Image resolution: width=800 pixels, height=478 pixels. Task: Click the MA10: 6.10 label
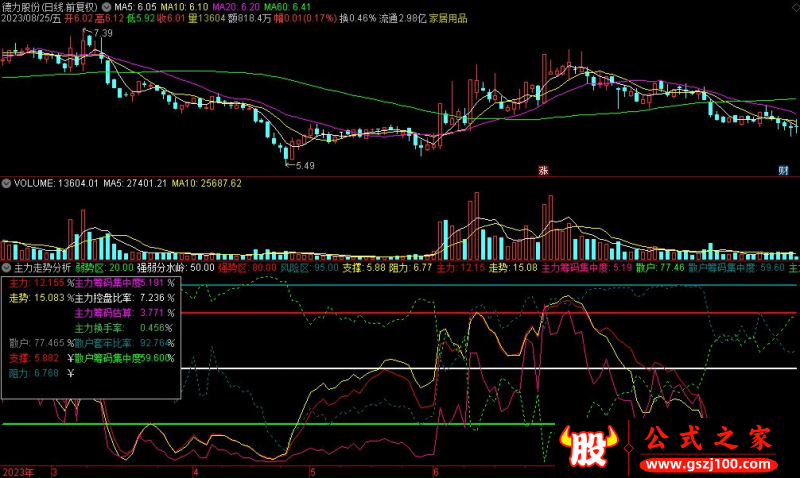(x=184, y=7)
